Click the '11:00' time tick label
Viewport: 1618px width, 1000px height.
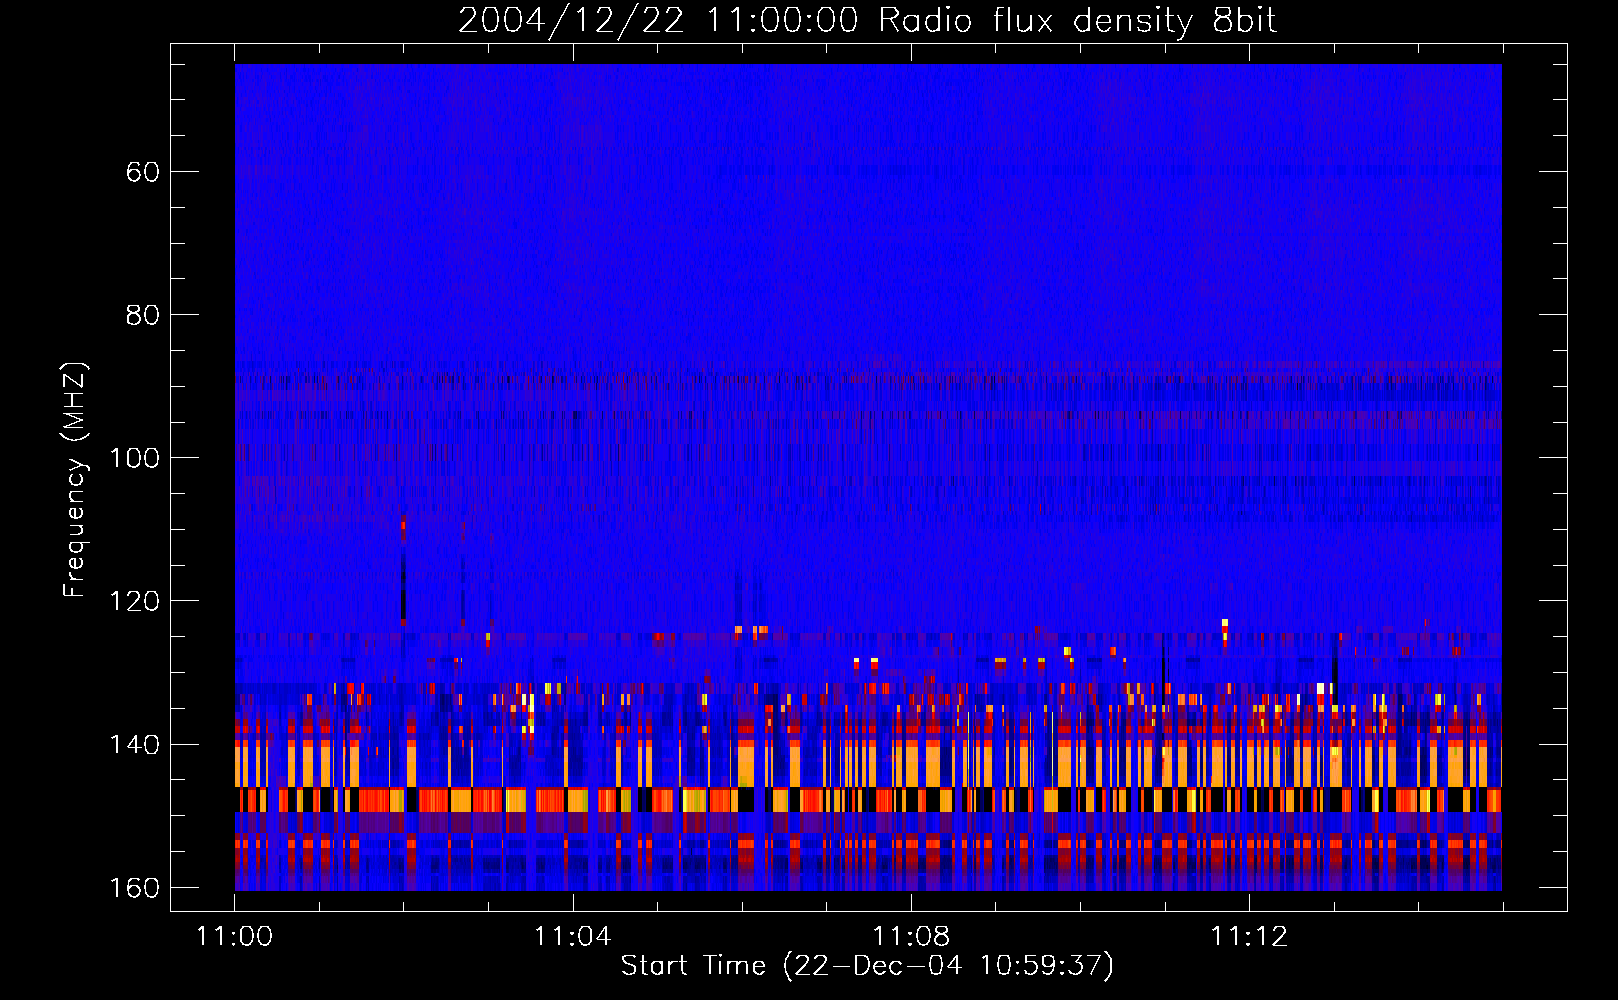tap(235, 937)
